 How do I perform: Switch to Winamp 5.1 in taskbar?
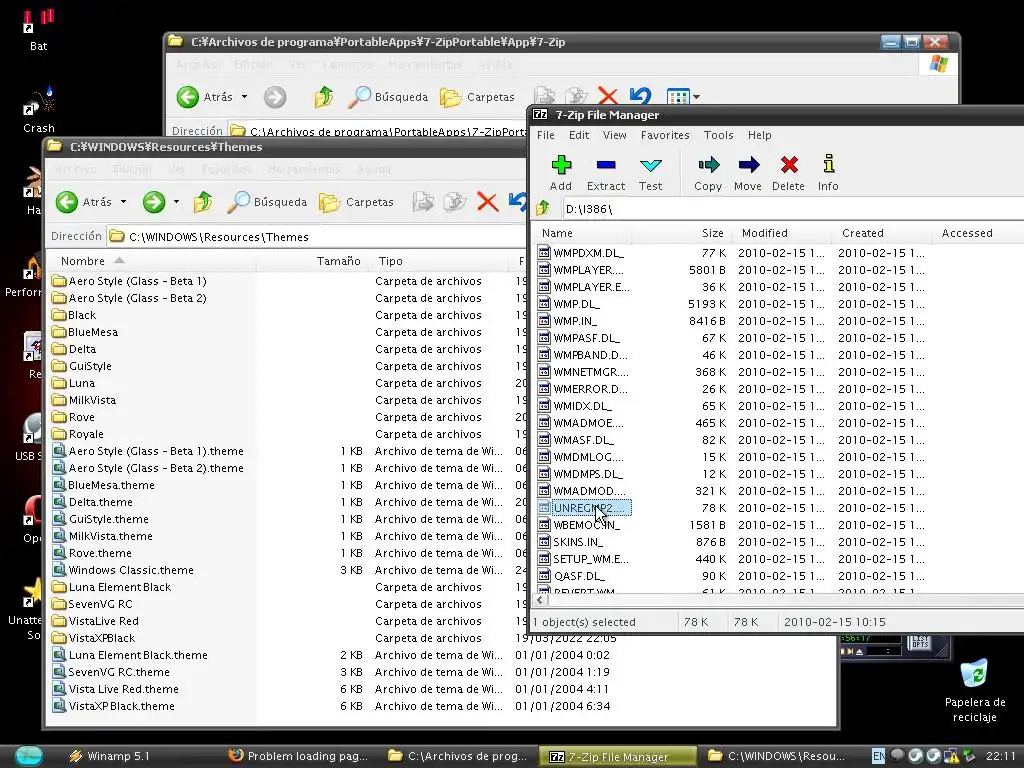tap(110, 756)
